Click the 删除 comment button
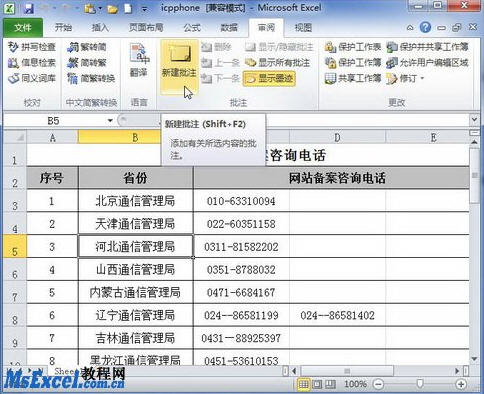Screen dimensions: 484x394 click(x=216, y=47)
